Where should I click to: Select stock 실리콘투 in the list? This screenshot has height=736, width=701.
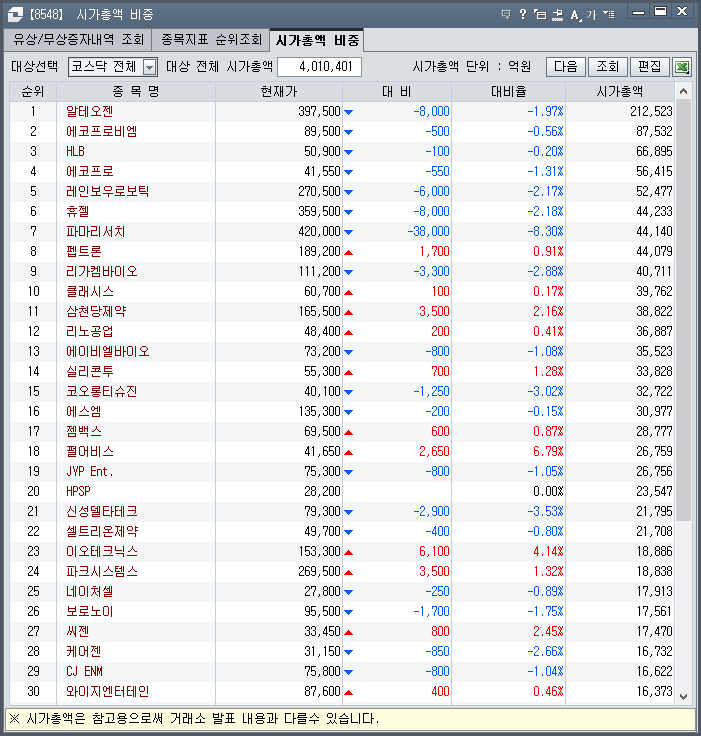90,372
